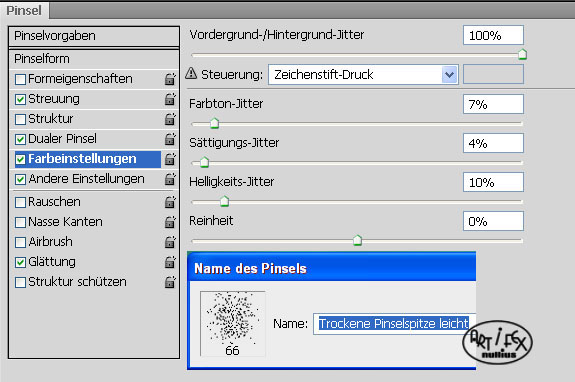Open the Andere Einstellungen options
575x382 pixels.
(87, 179)
